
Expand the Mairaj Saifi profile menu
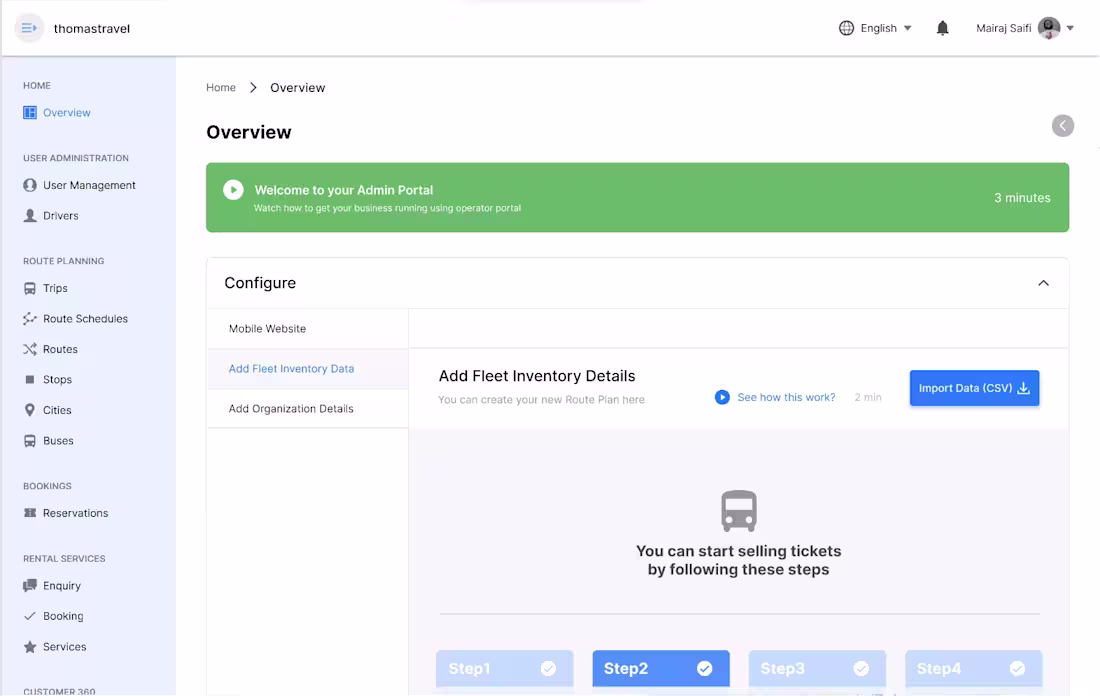[x=1069, y=28]
